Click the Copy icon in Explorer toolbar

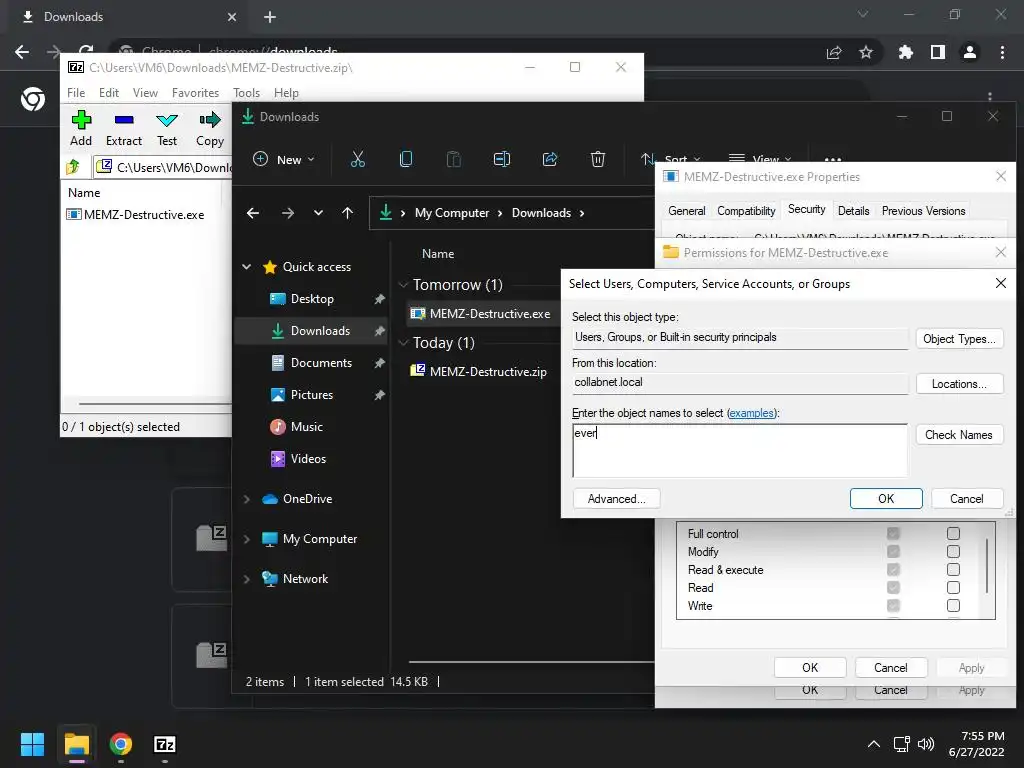(406, 159)
